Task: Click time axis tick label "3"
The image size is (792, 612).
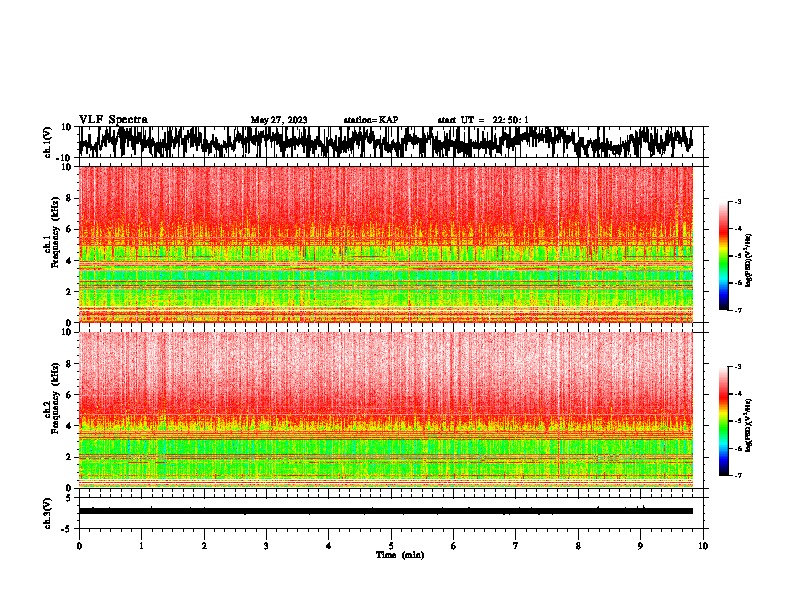Action: pyautogui.click(x=266, y=546)
